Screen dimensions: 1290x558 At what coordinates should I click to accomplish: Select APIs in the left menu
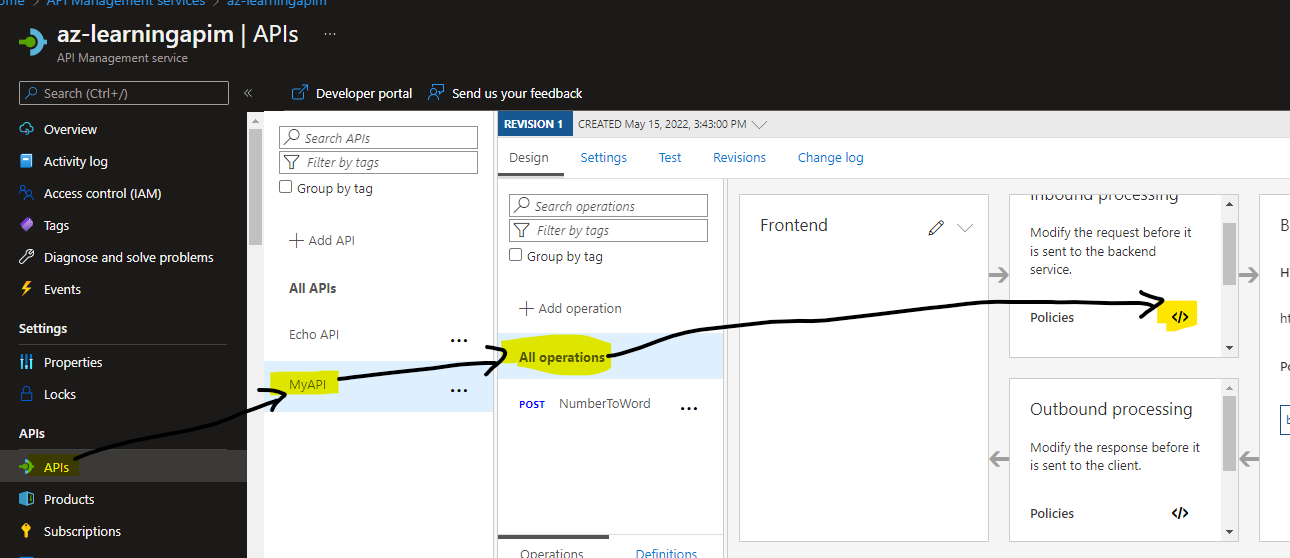pos(56,467)
